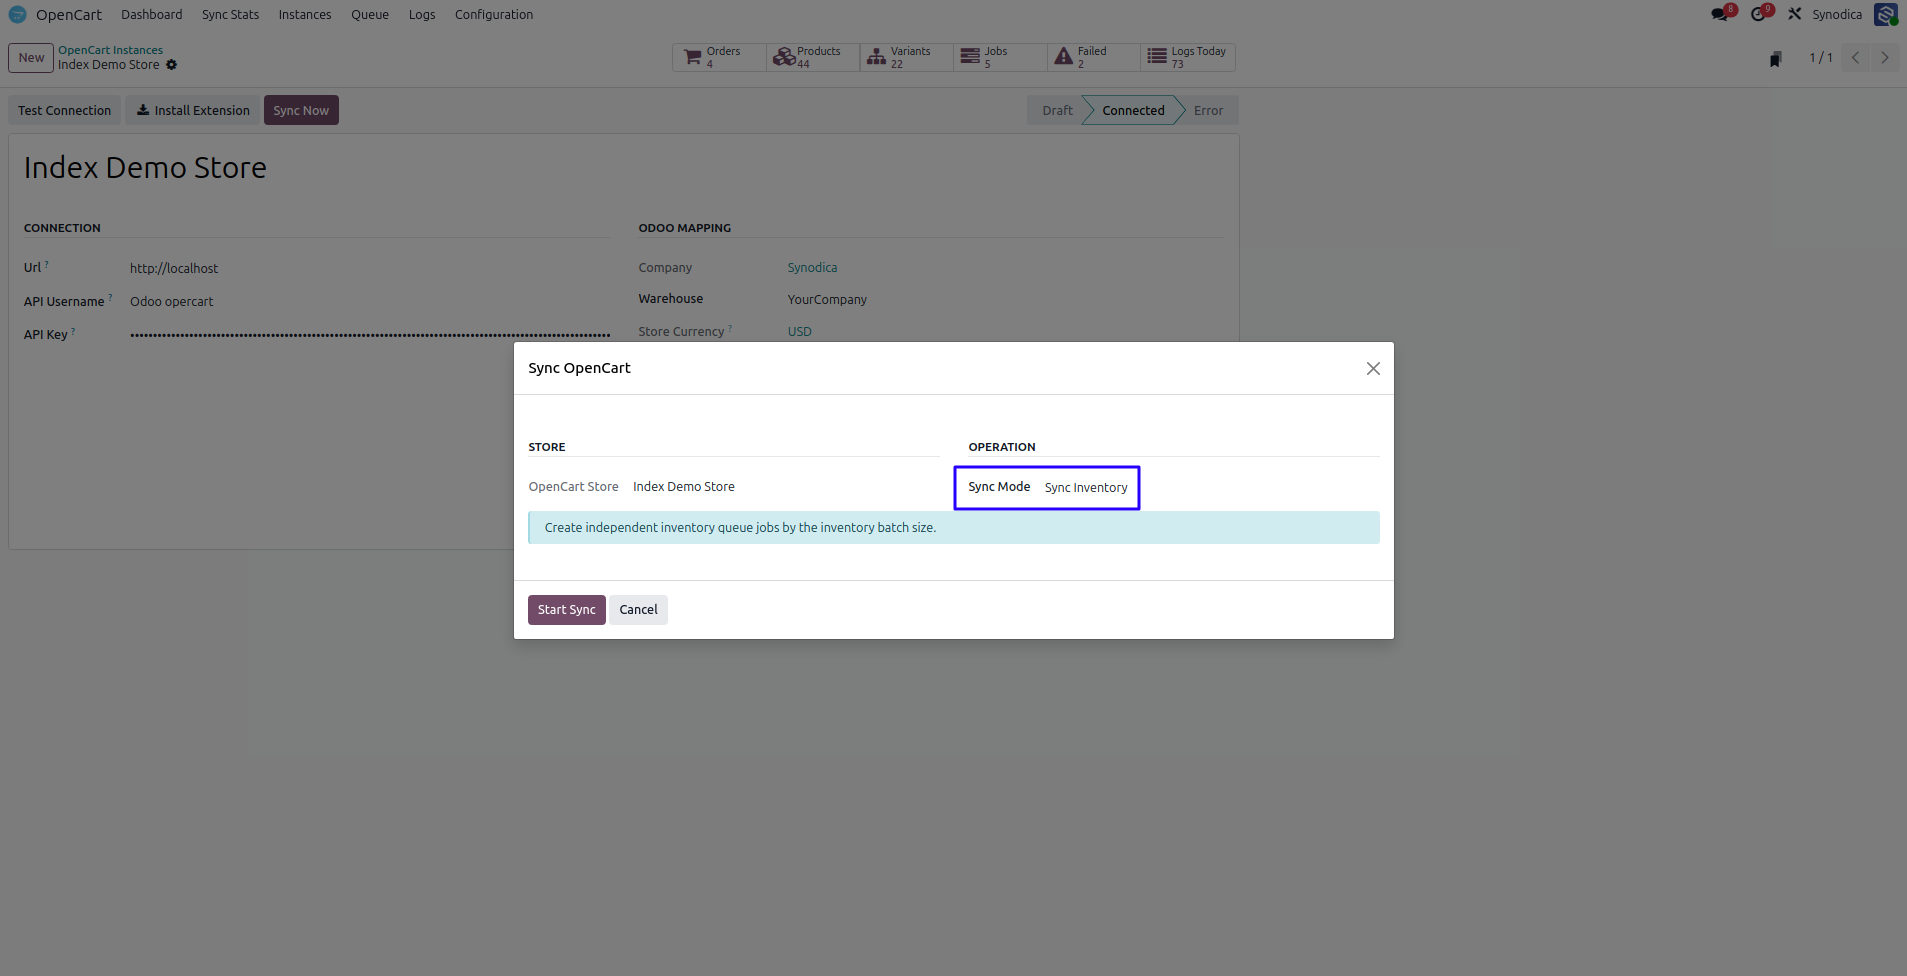Click the masked API Key field
This screenshot has width=1907, height=976.
click(x=369, y=334)
